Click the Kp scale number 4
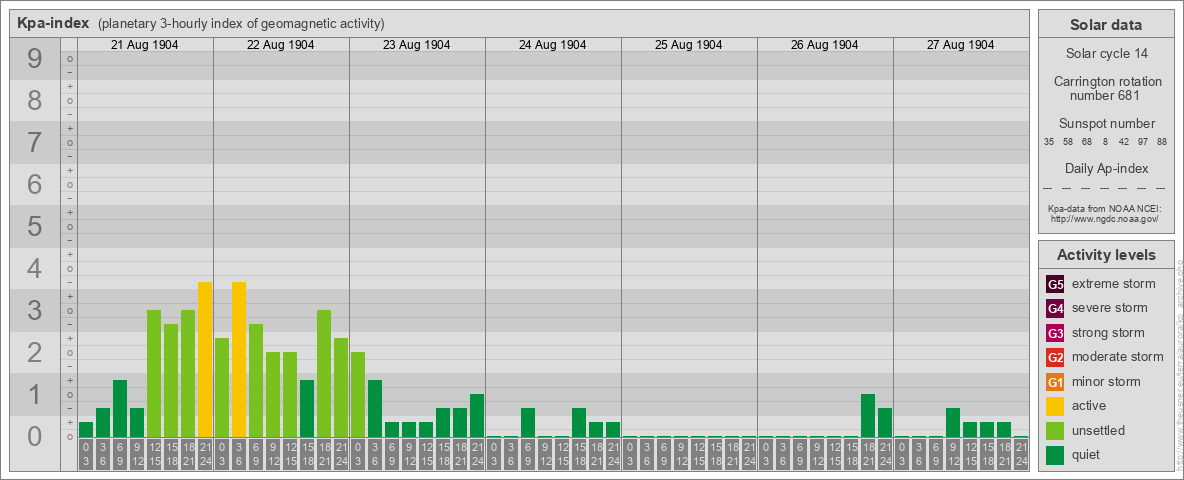The image size is (1184, 480). click(x=35, y=269)
